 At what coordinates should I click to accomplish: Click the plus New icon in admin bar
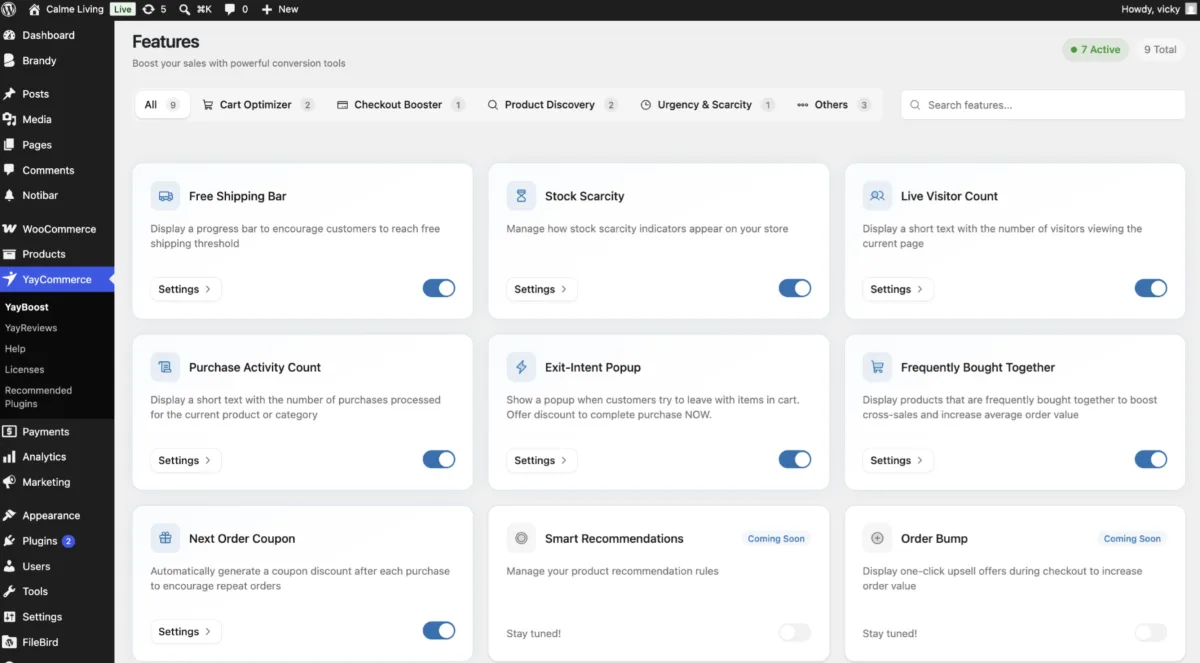click(x=267, y=9)
